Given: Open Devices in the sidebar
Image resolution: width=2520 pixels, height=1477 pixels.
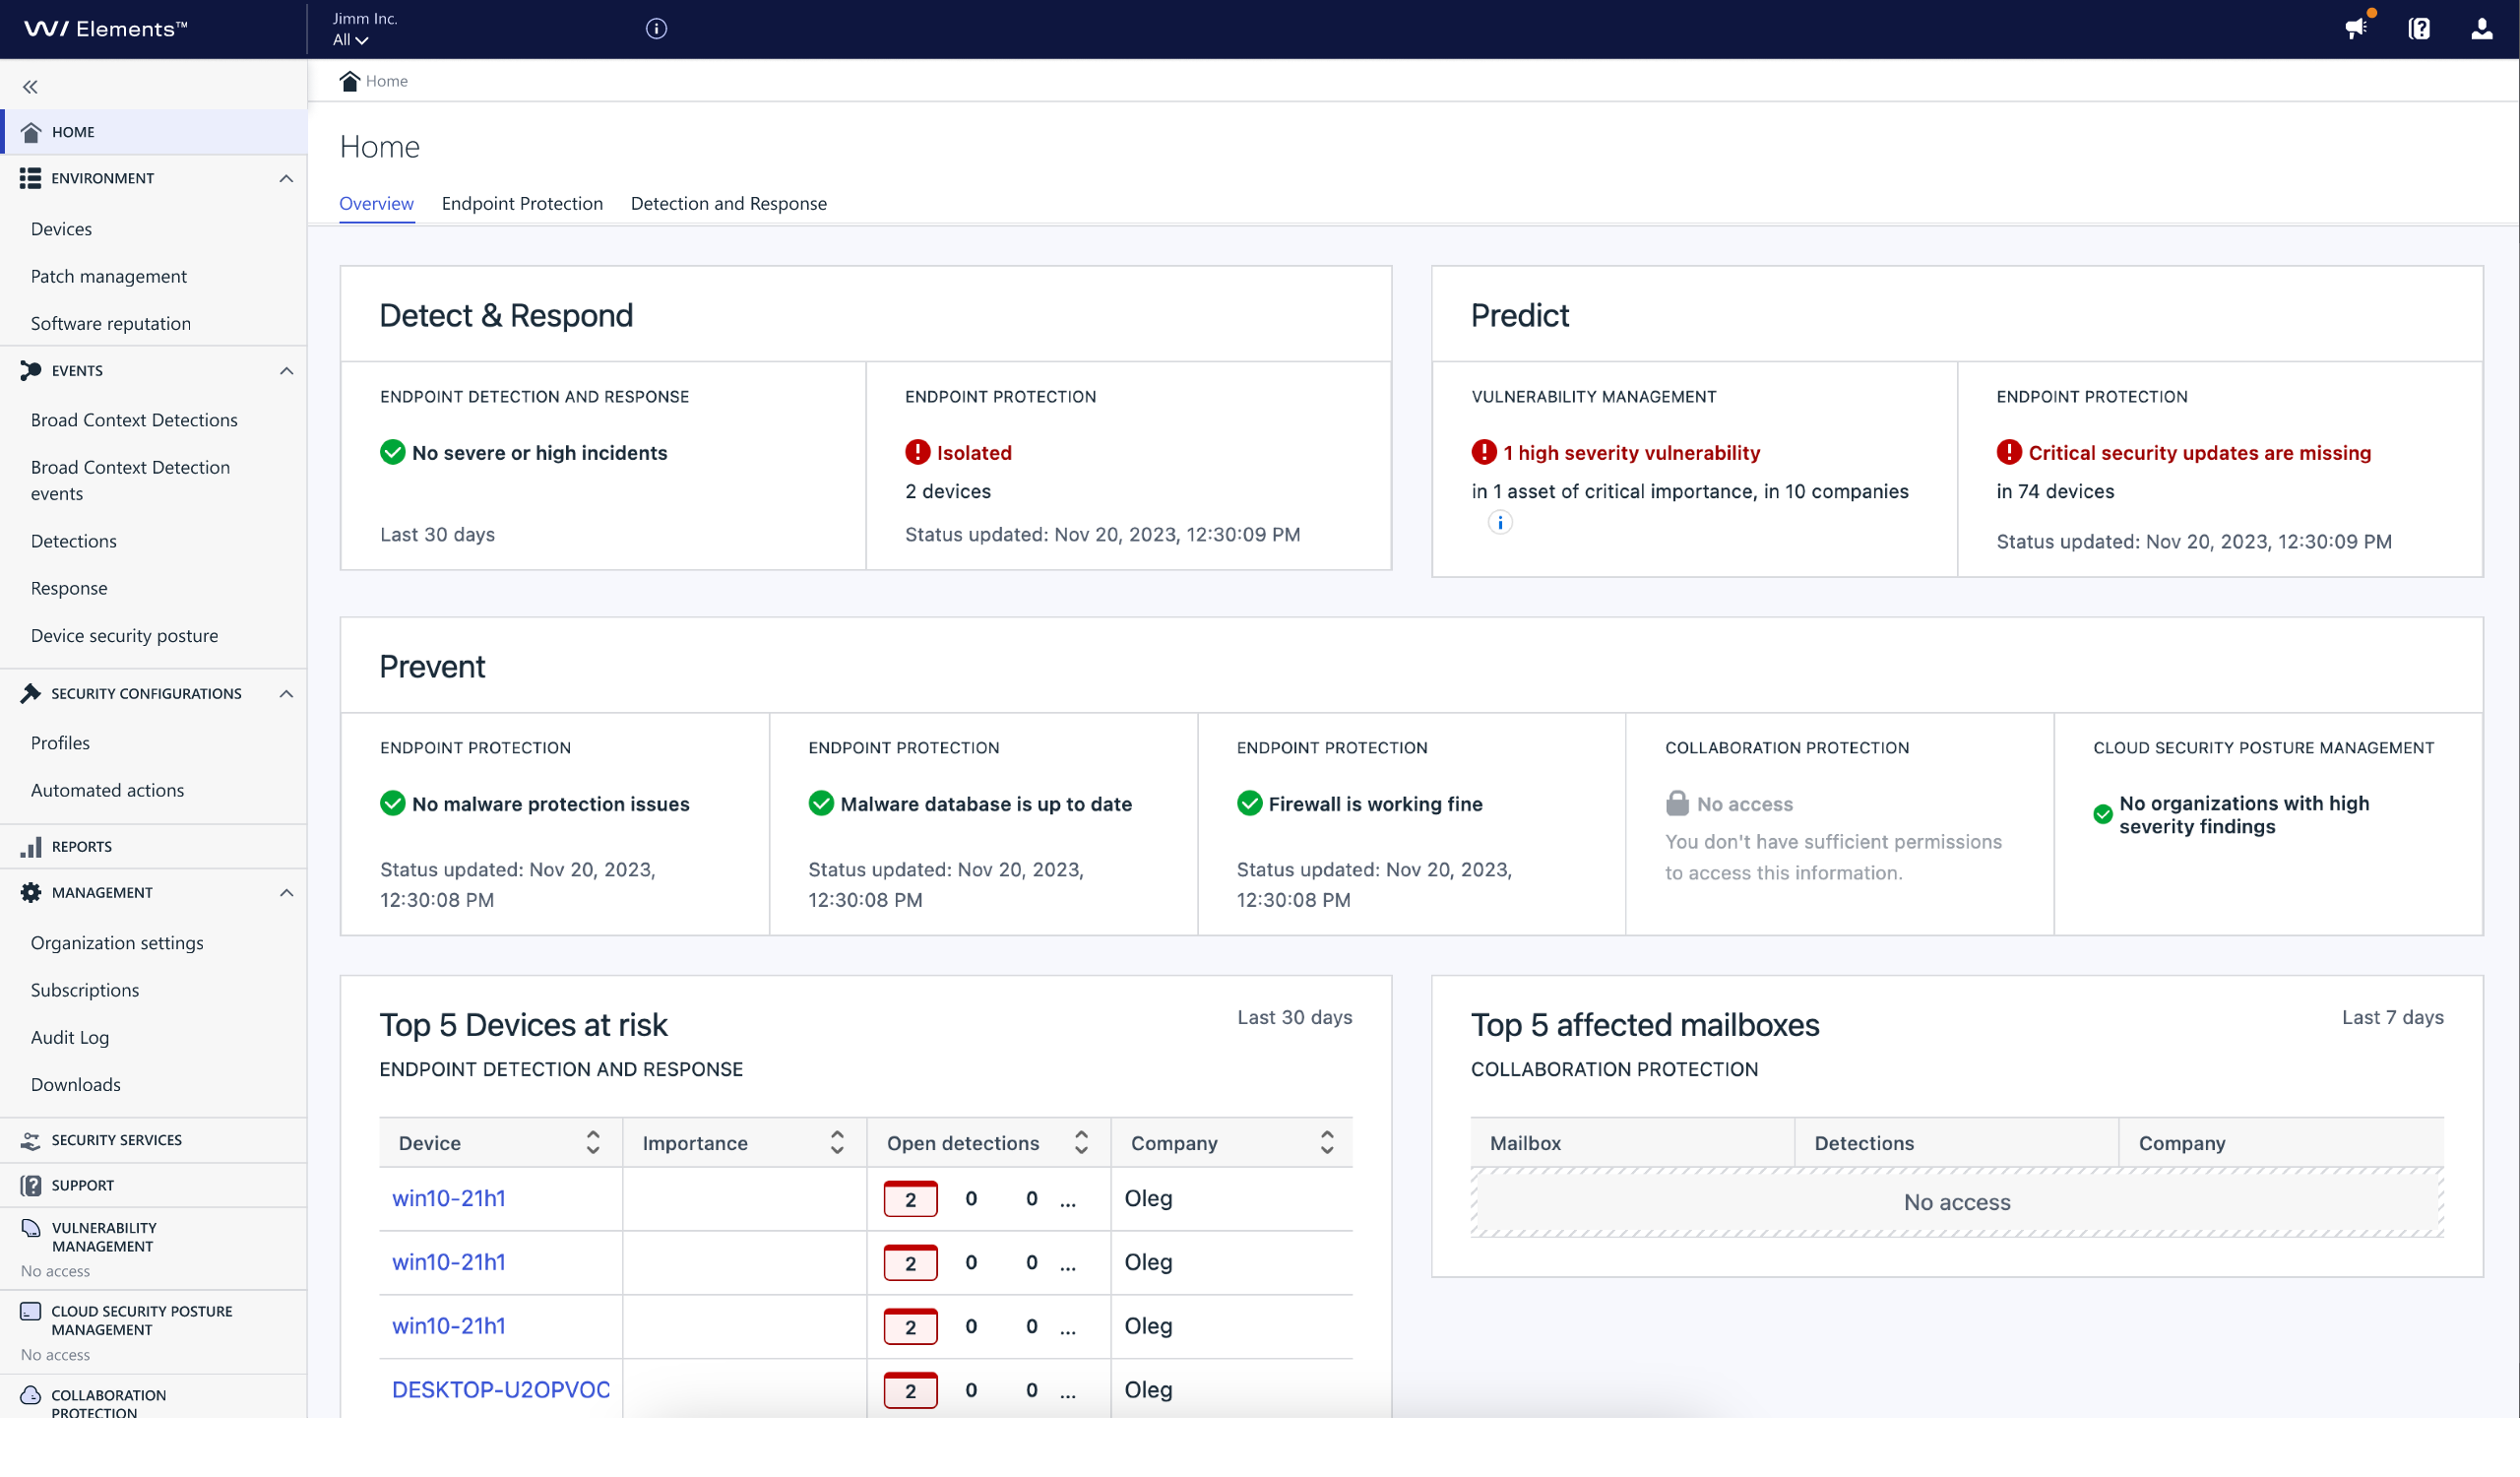Looking at the screenshot, I should (61, 229).
